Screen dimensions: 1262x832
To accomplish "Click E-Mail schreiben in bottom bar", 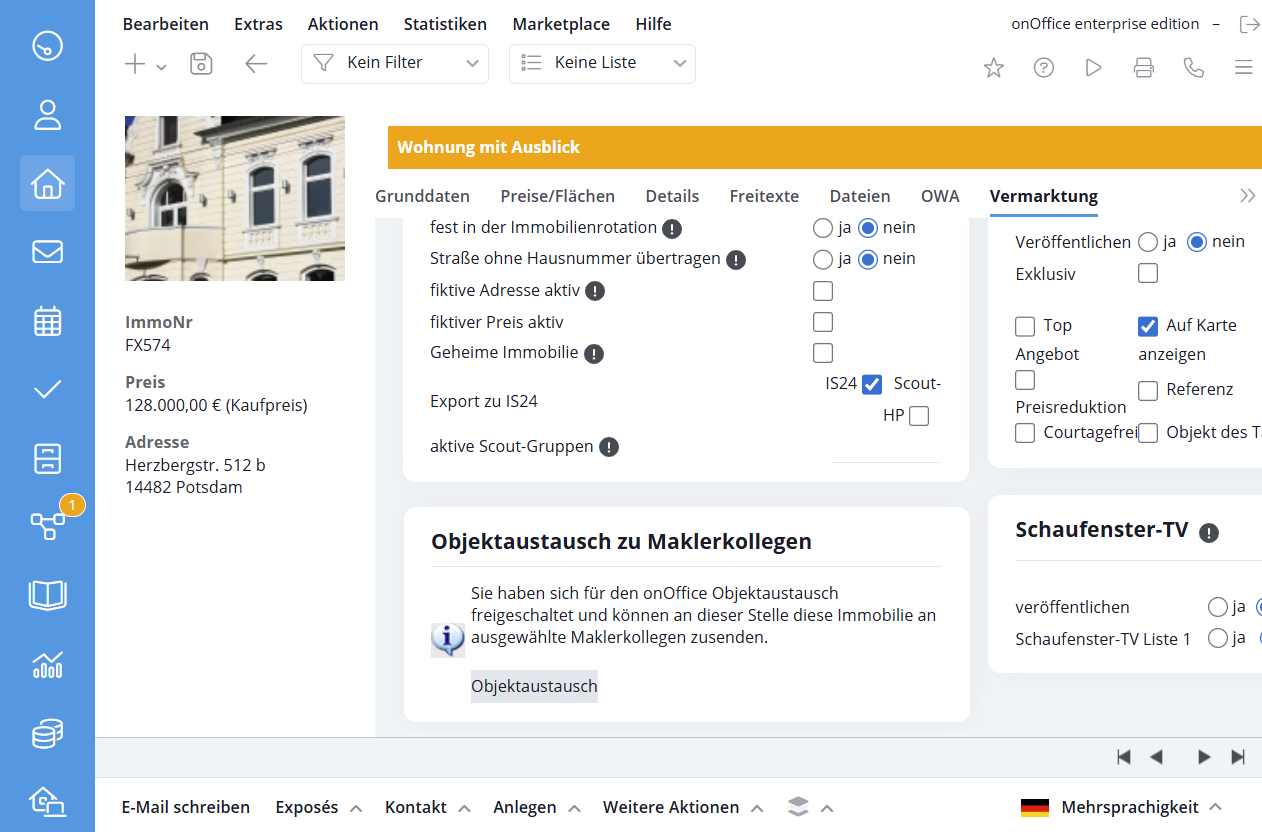I will (x=185, y=807).
